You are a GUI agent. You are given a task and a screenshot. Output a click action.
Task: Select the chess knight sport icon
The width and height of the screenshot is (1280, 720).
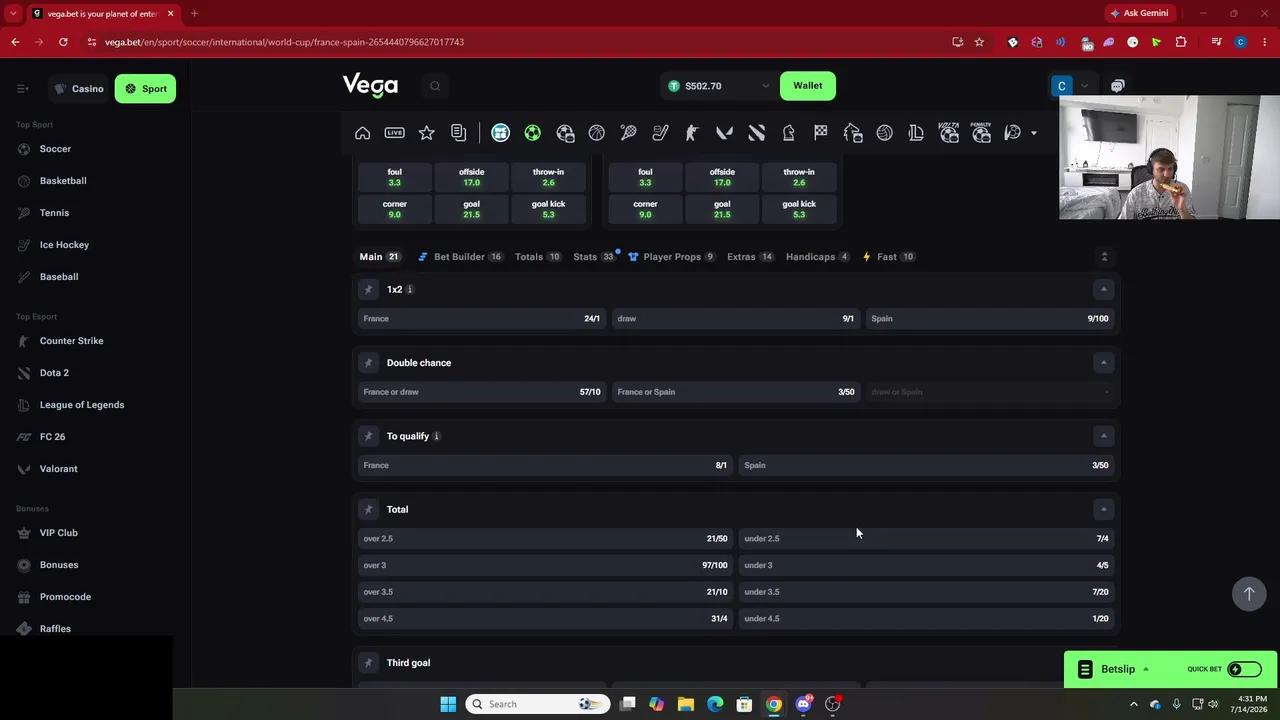pos(789,133)
